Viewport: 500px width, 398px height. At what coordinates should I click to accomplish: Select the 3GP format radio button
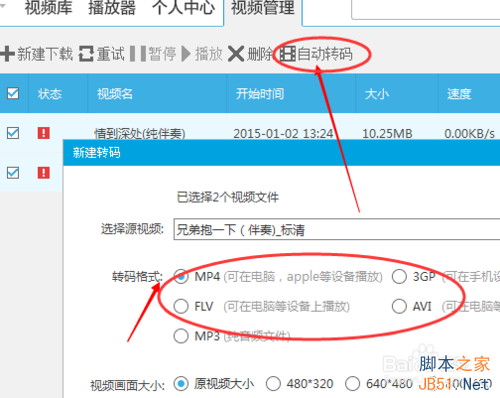(399, 277)
